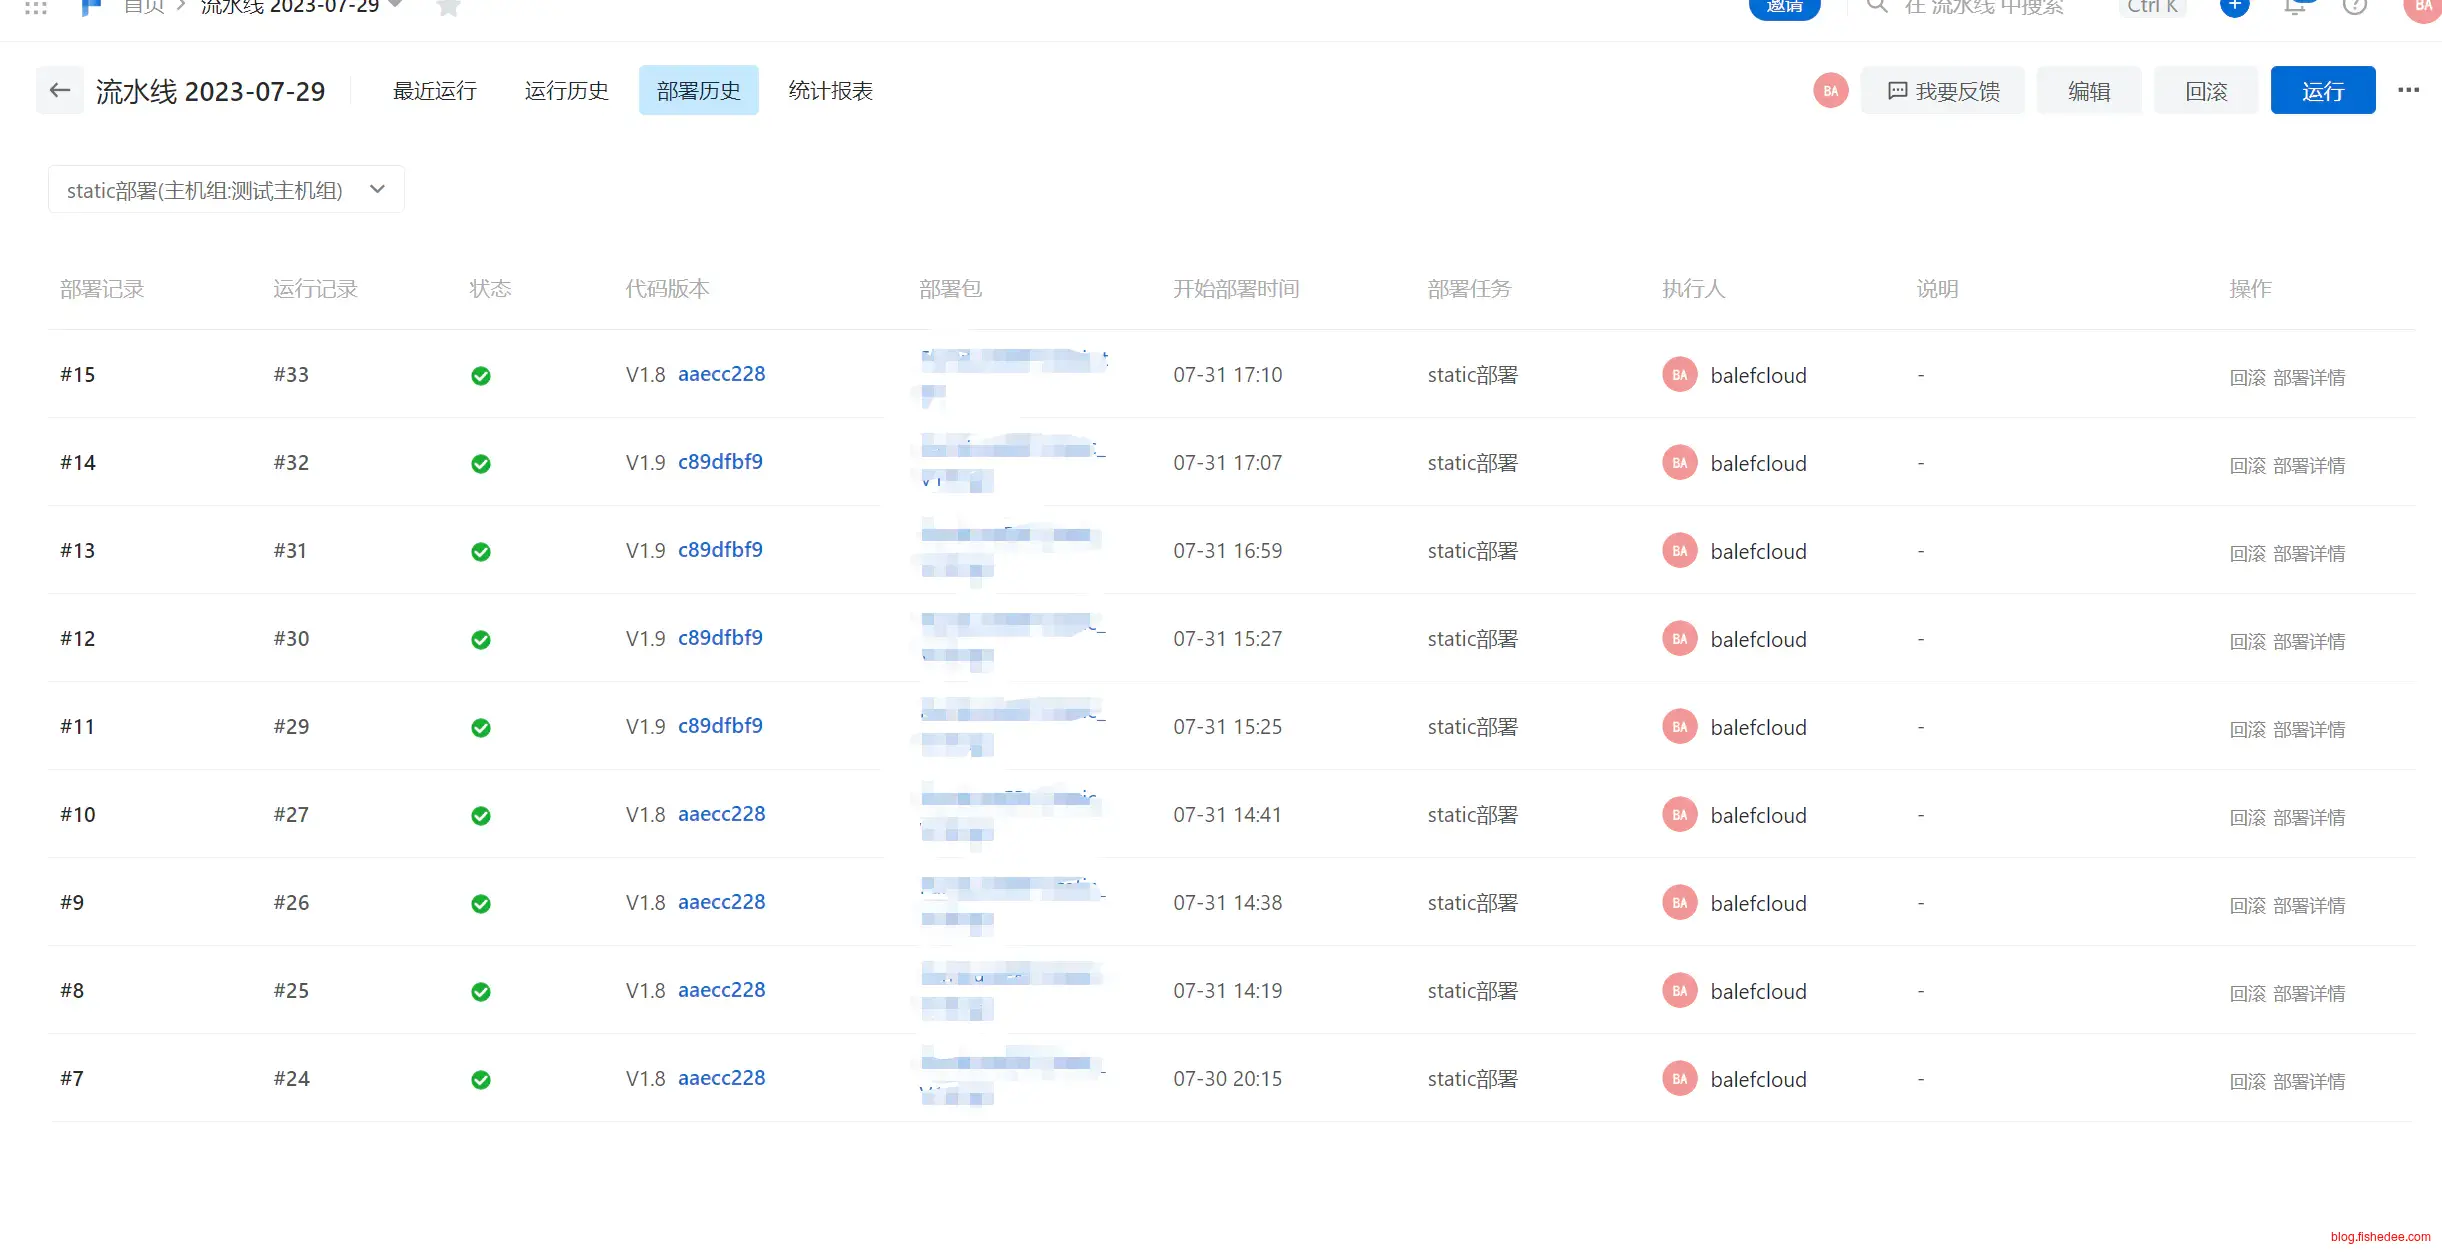2442x1254 pixels.
Task: Click the blue 运行 button
Action: click(x=2322, y=91)
